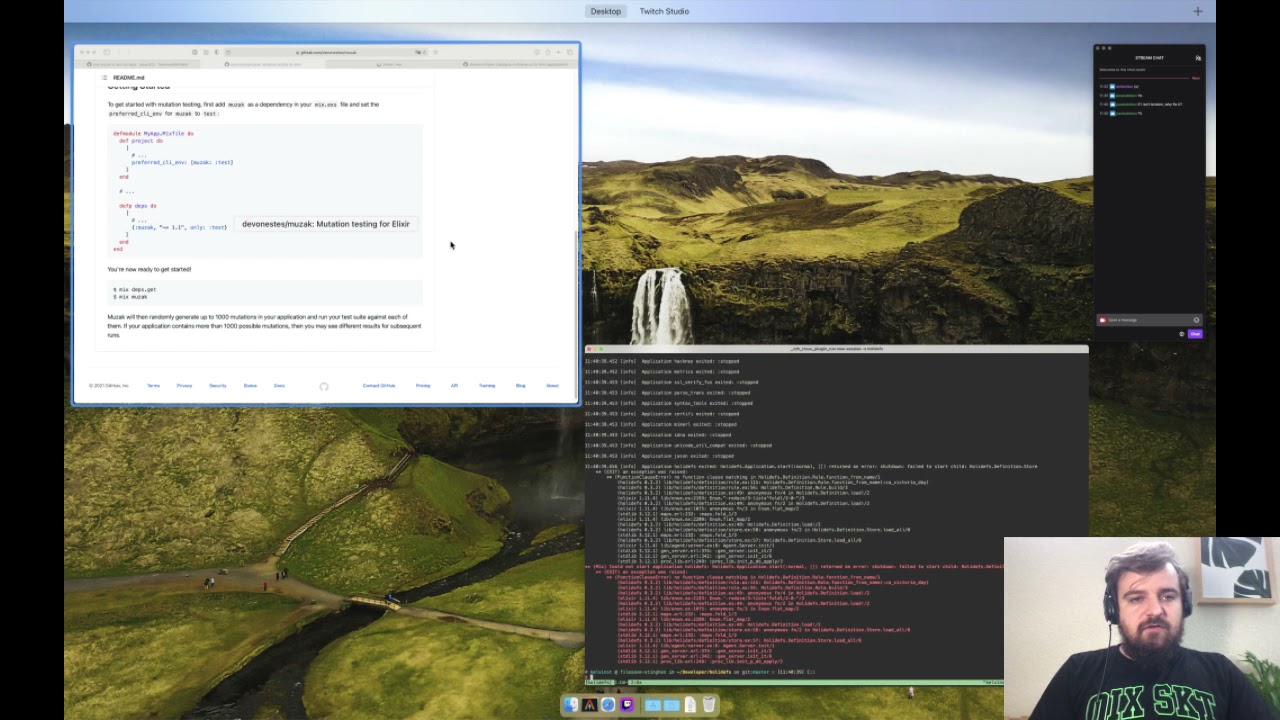
Task: Open the Blog footer link
Action: pyautogui.click(x=520, y=385)
